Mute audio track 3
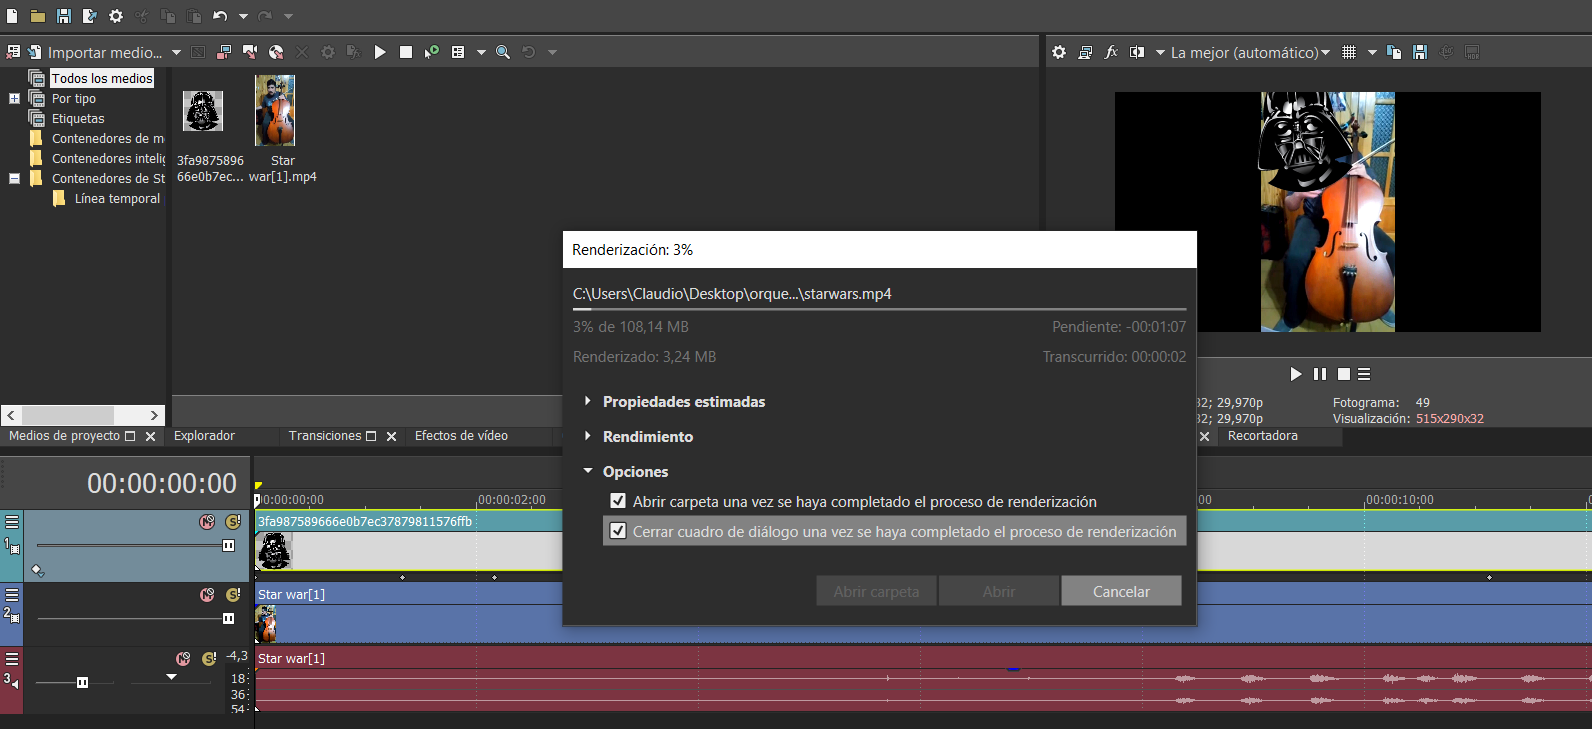The image size is (1592, 729). (x=183, y=659)
